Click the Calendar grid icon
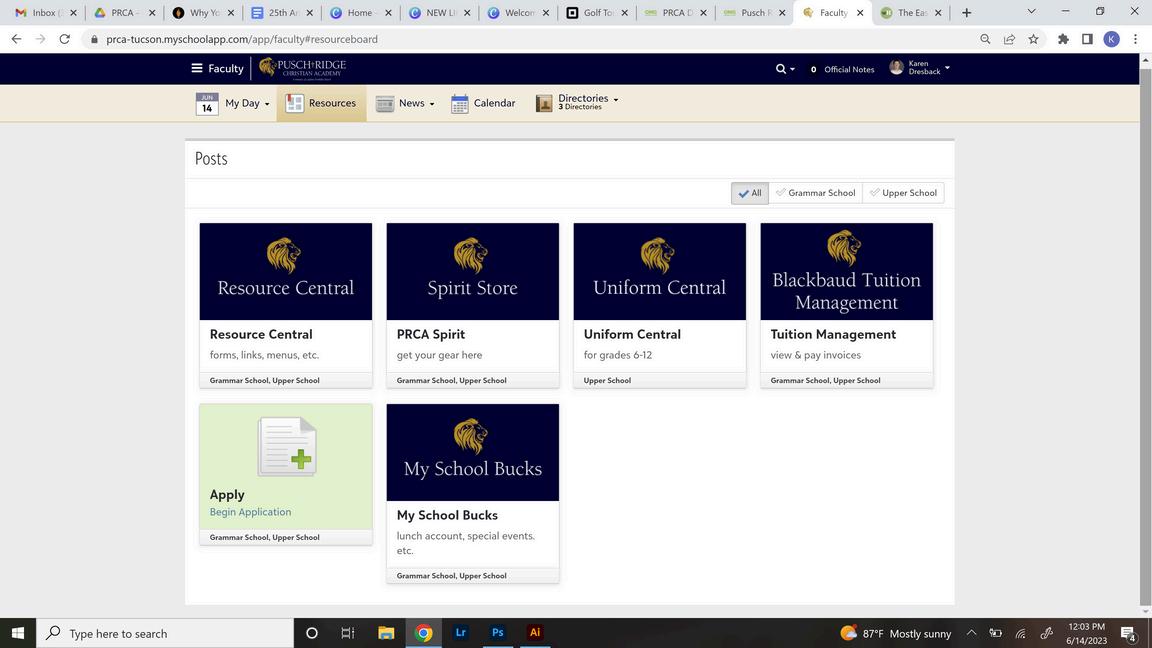The width and height of the screenshot is (1152, 648). pos(460,104)
